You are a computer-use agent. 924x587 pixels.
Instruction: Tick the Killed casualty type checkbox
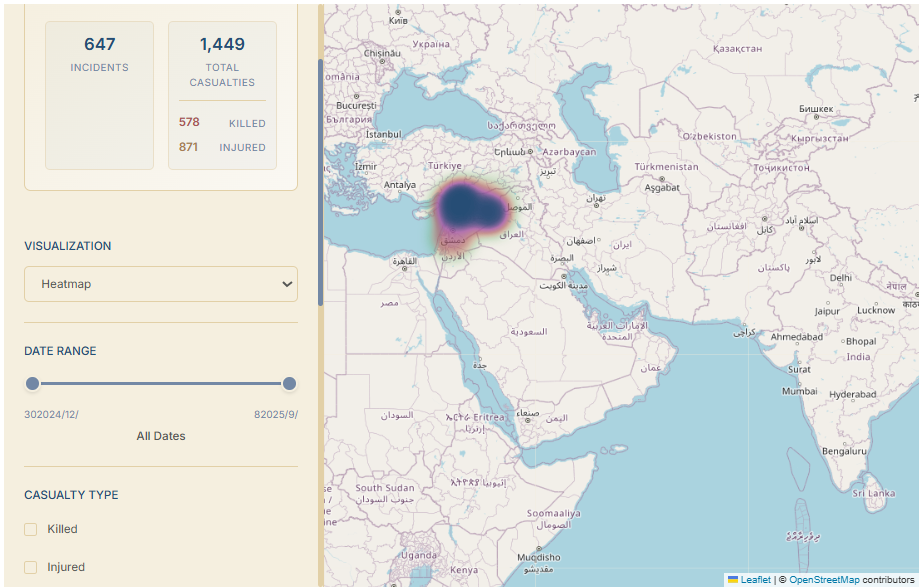(31, 529)
